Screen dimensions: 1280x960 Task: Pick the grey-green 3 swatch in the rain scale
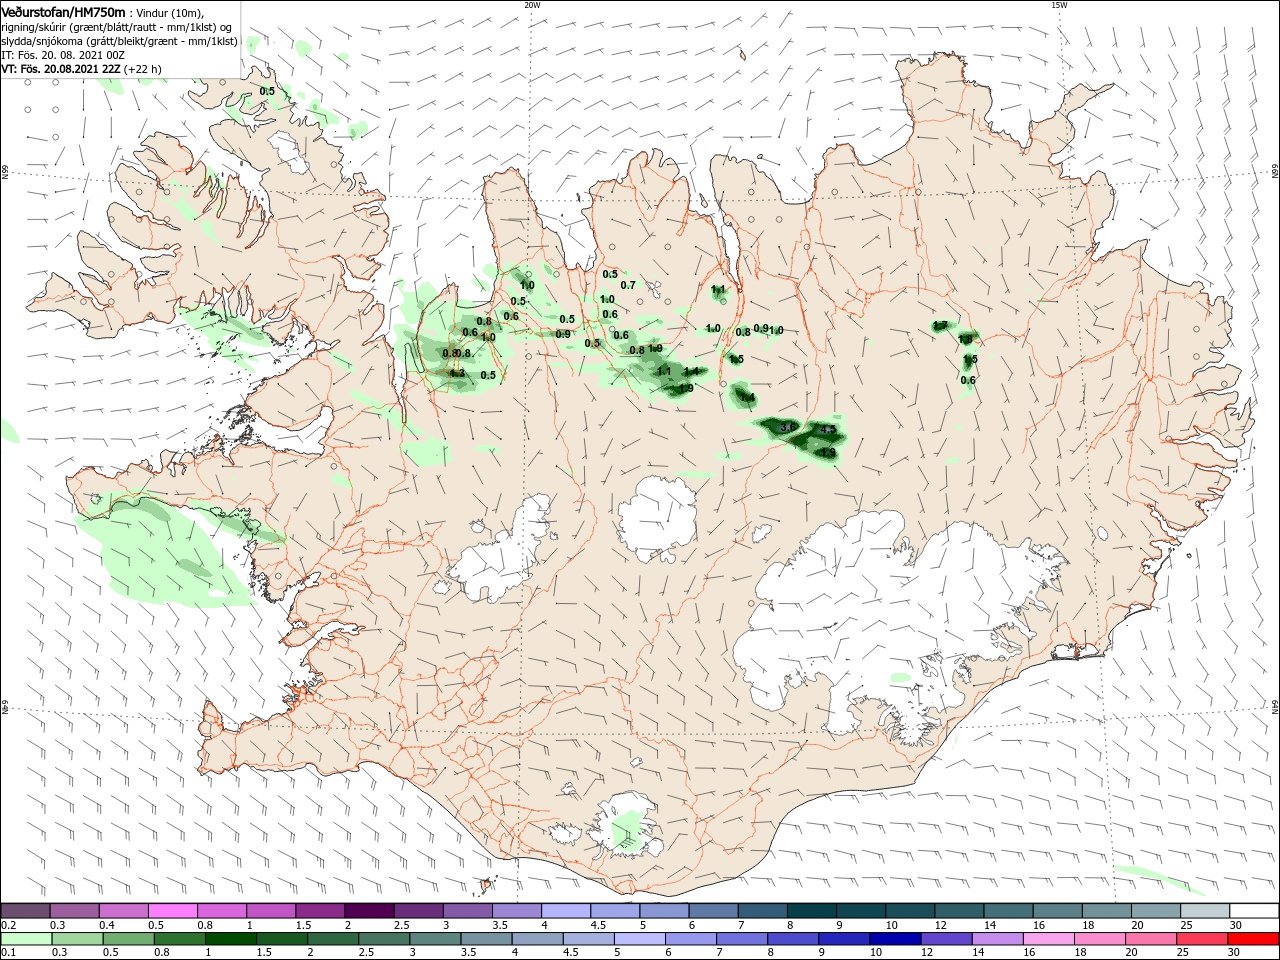(x=434, y=939)
